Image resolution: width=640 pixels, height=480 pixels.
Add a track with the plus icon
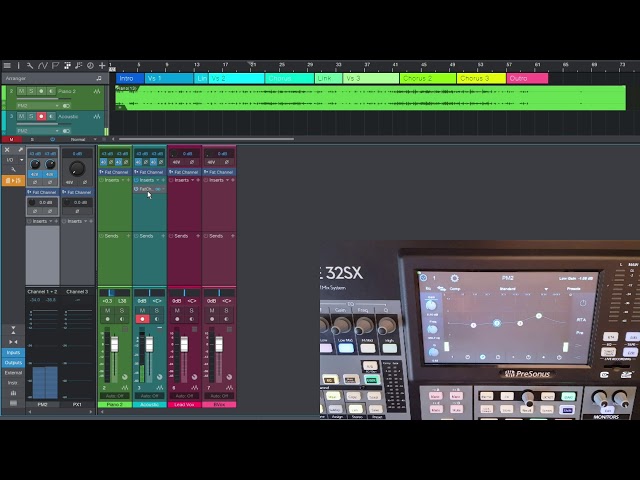(102, 65)
